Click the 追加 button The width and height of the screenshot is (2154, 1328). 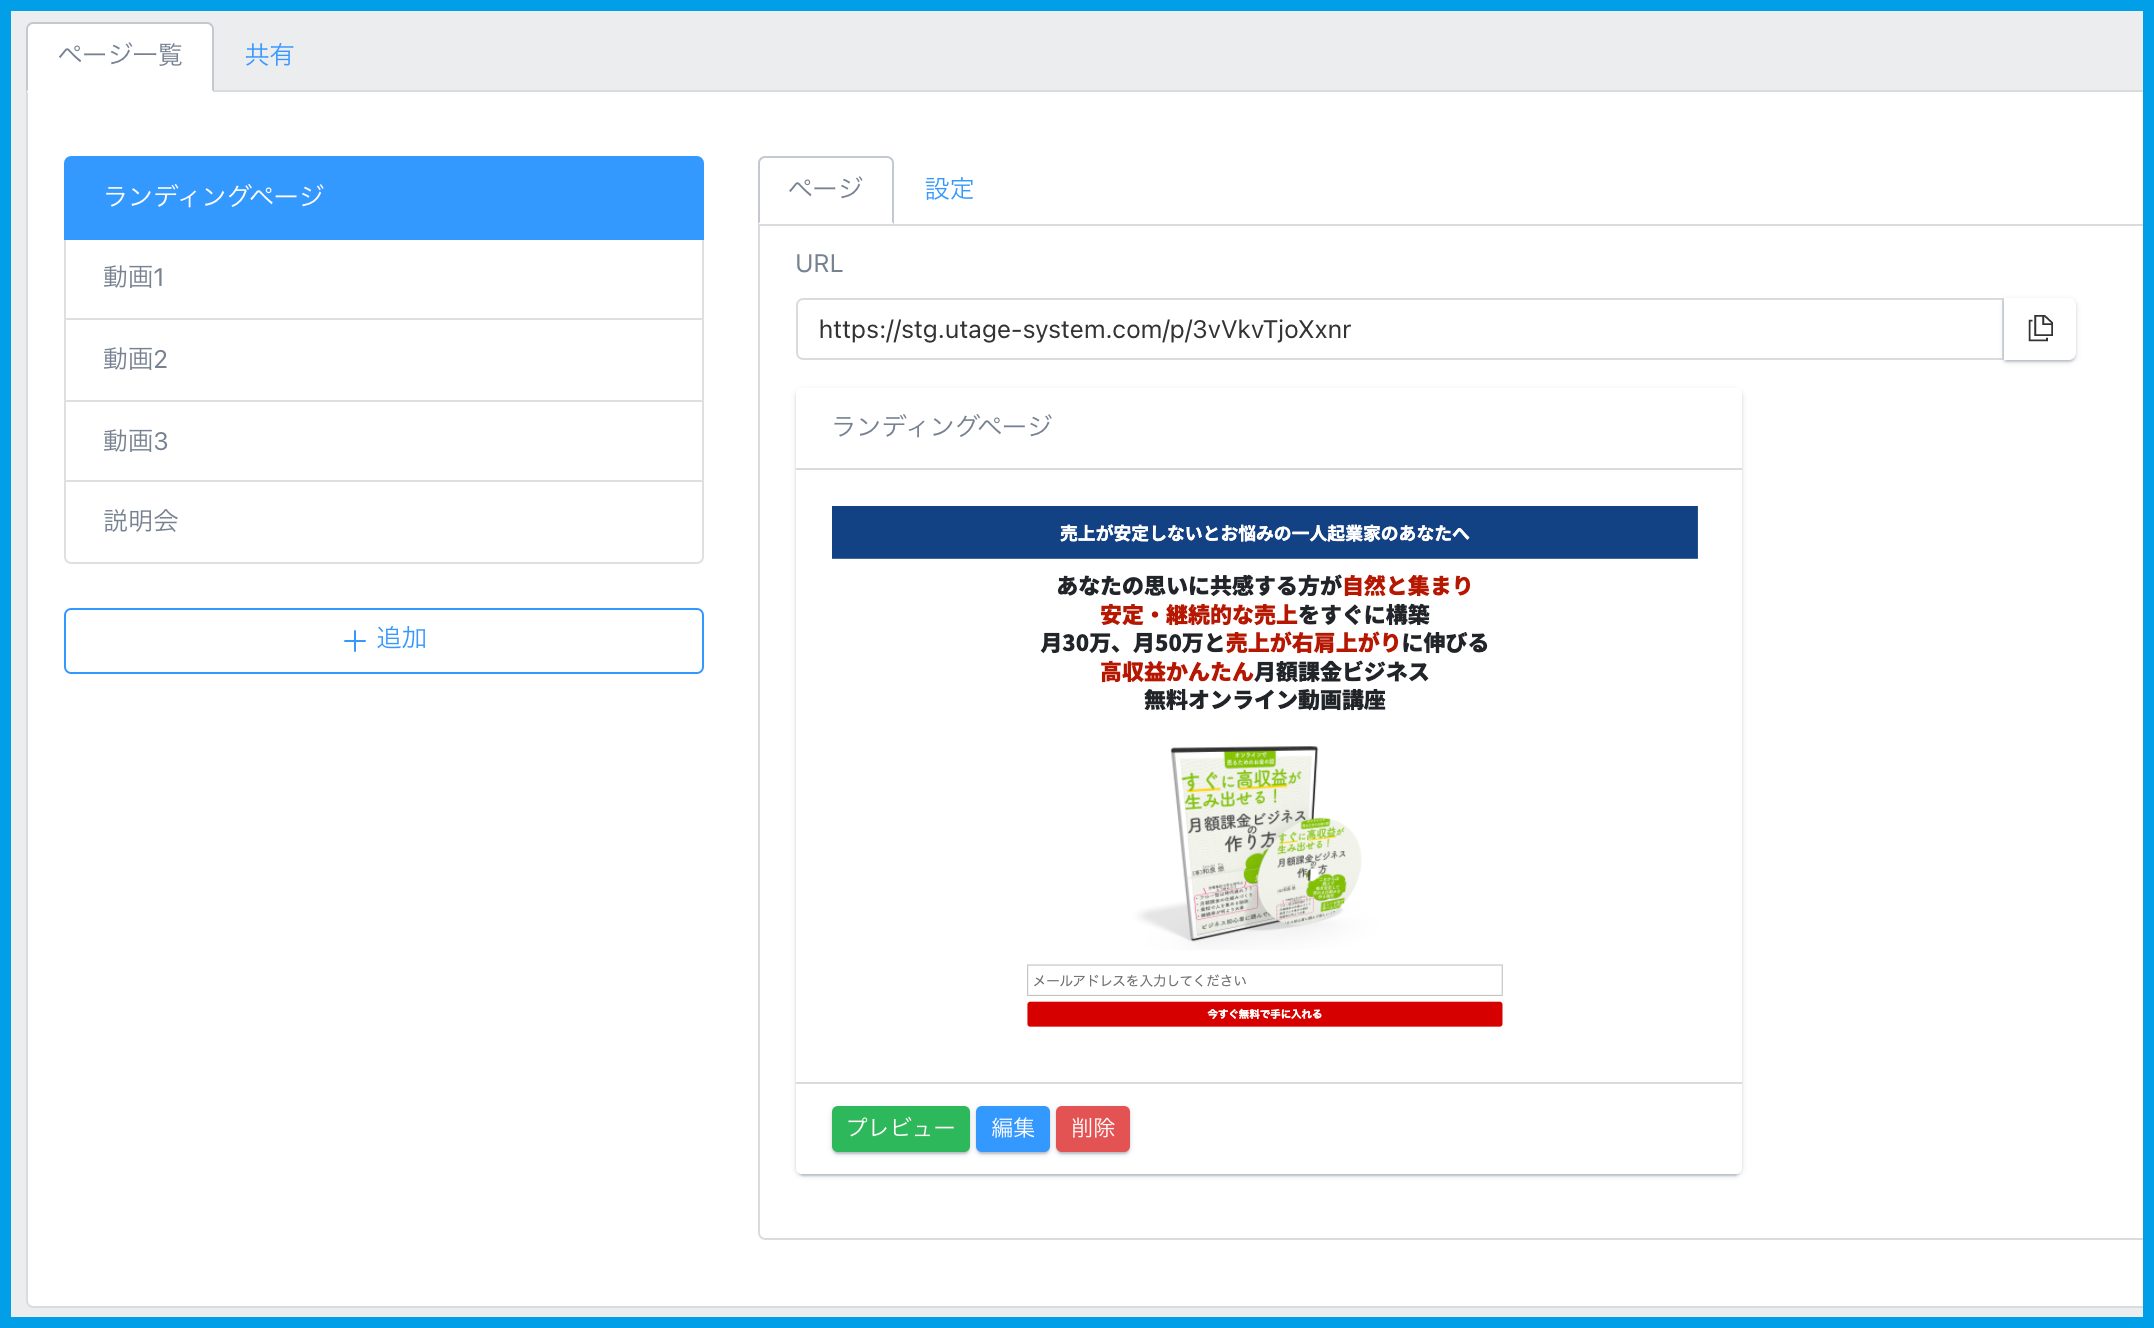[383, 640]
